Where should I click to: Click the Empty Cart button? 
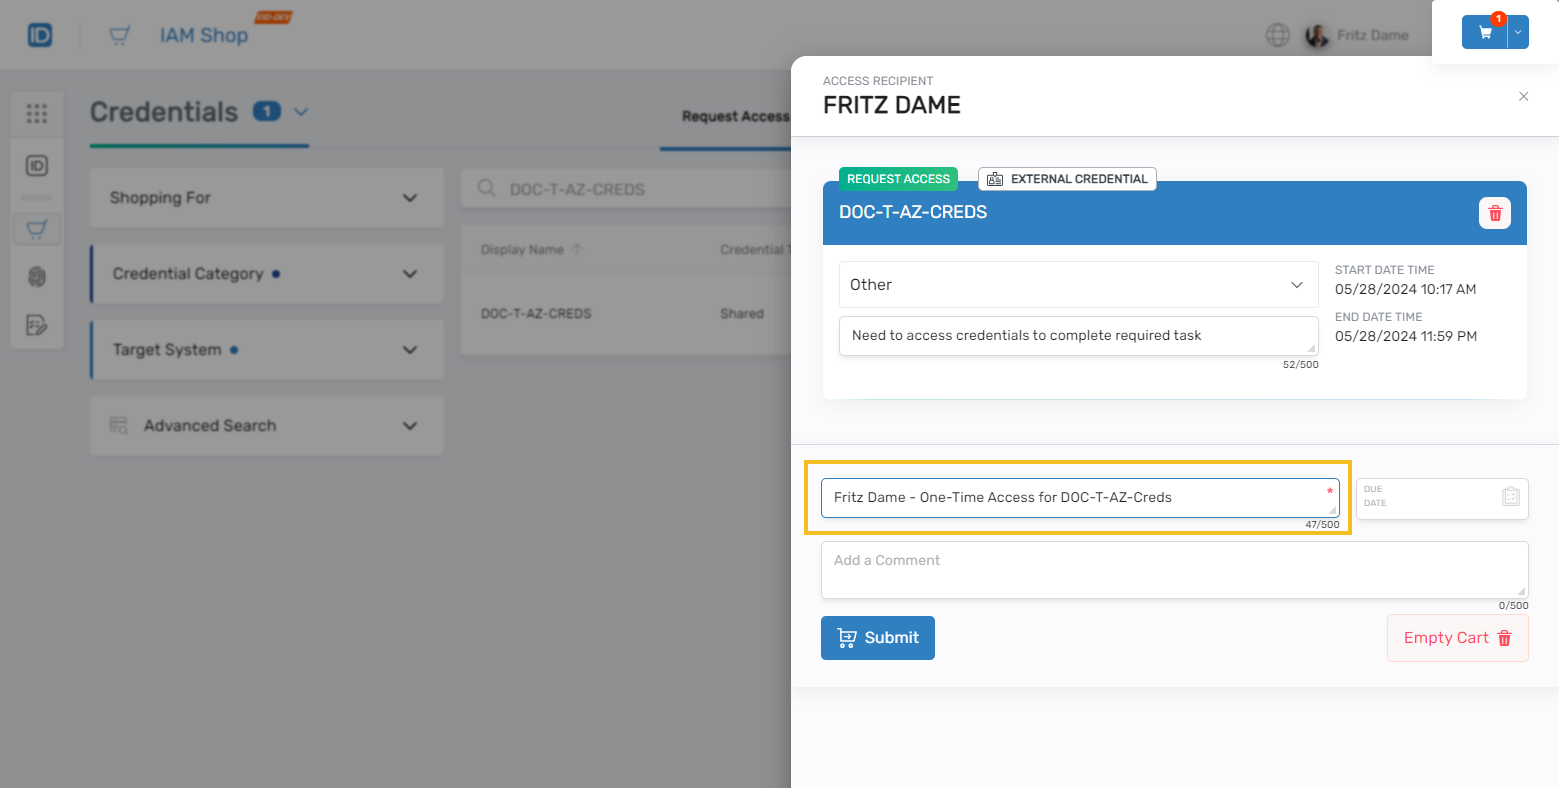1457,638
